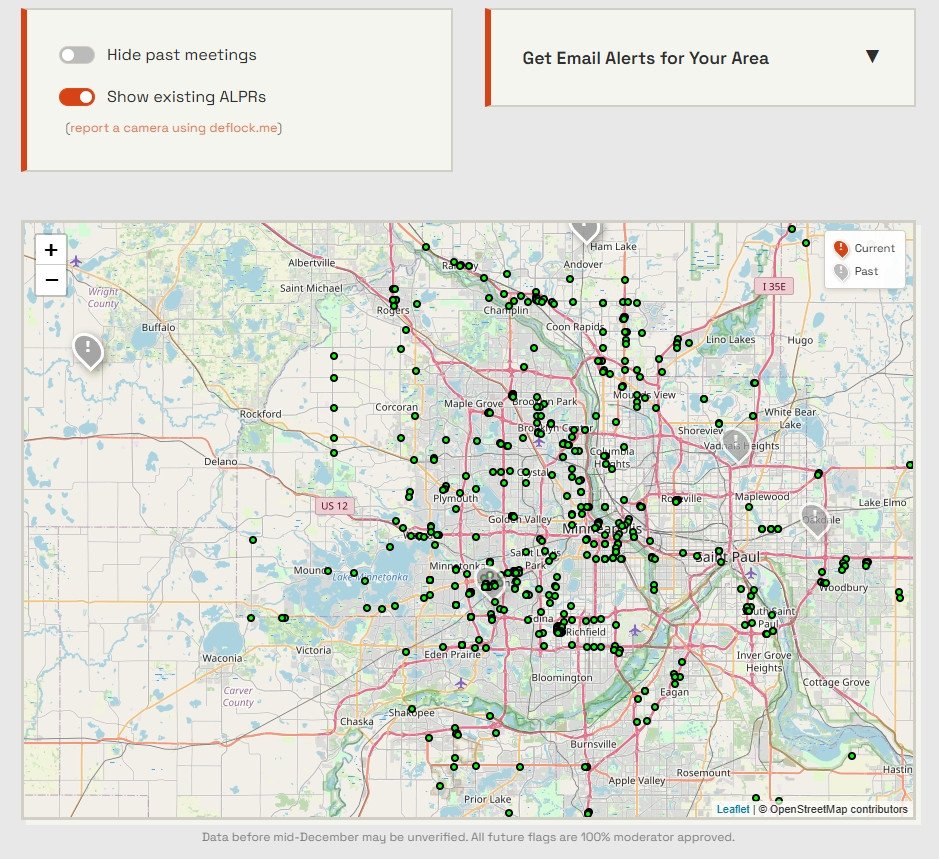This screenshot has height=859, width=939.
Task: Click the meeting pin near Wright County
Action: [x=88, y=352]
